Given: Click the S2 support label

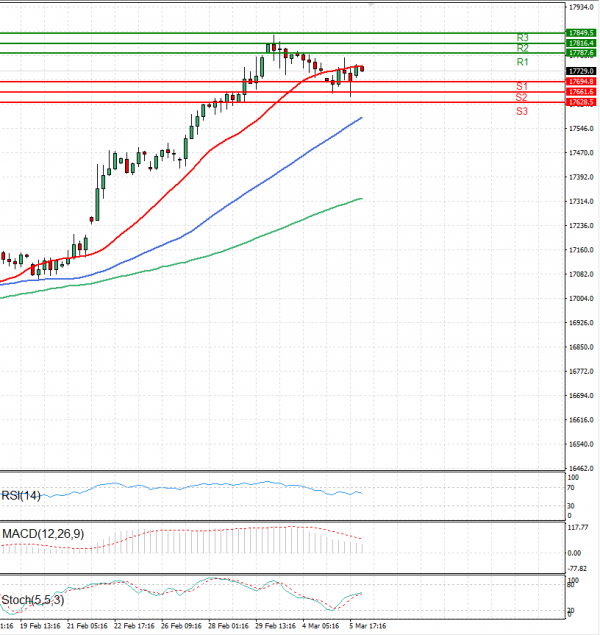Looking at the screenshot, I should pyautogui.click(x=521, y=97).
